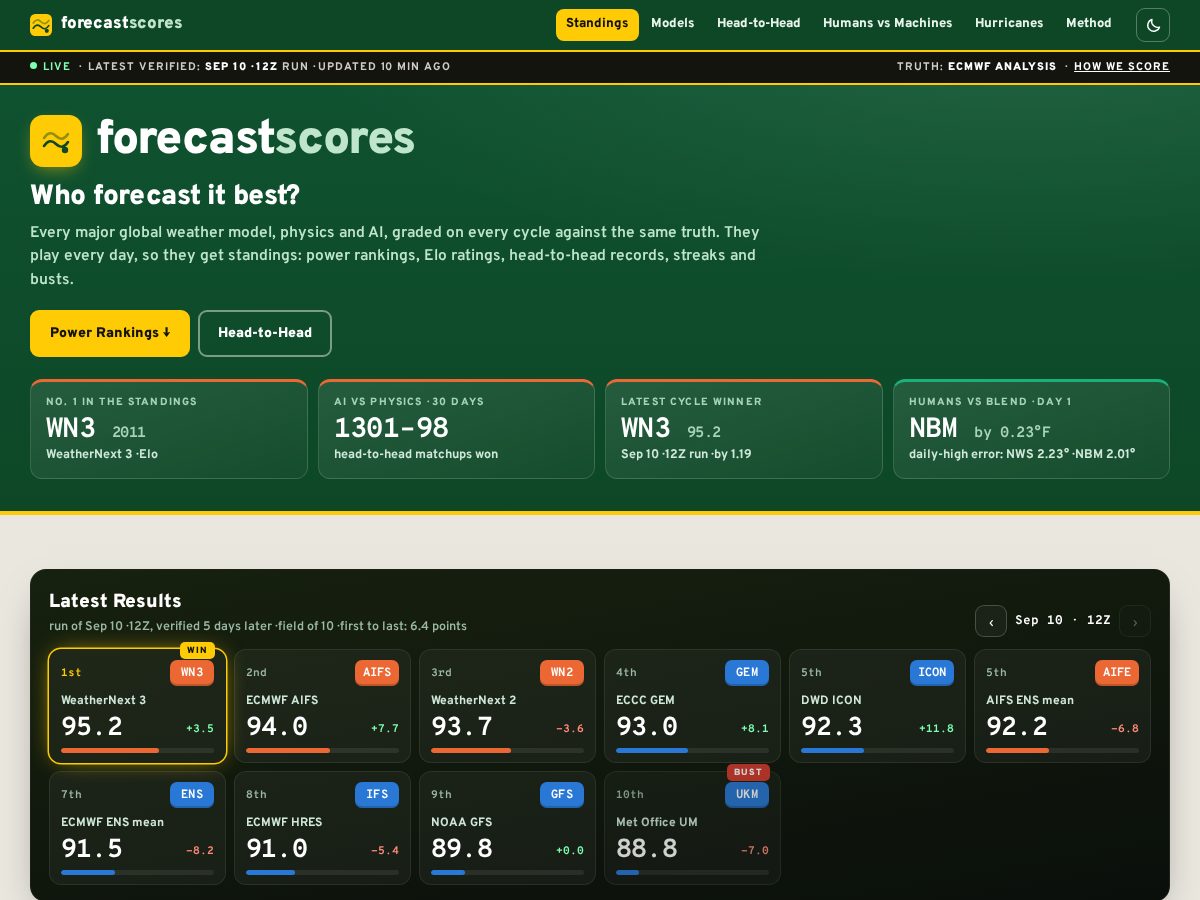
Task: Click the WN2 badge on WeatherNext 2 card
Action: point(562,673)
